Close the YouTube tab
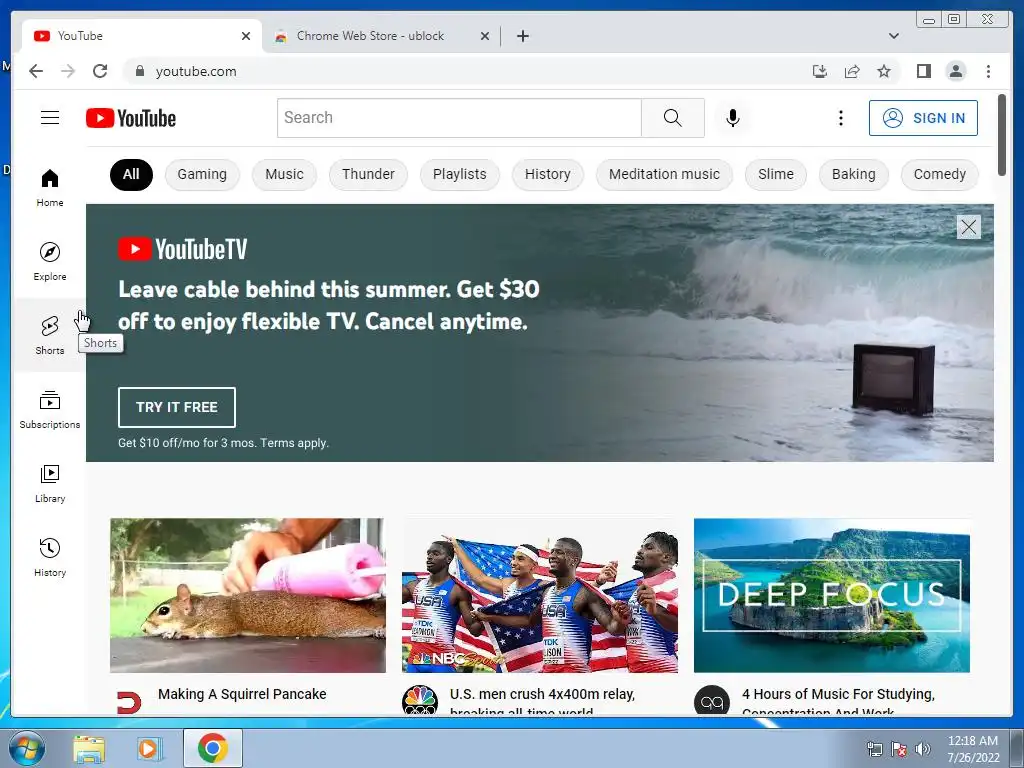 point(246,36)
